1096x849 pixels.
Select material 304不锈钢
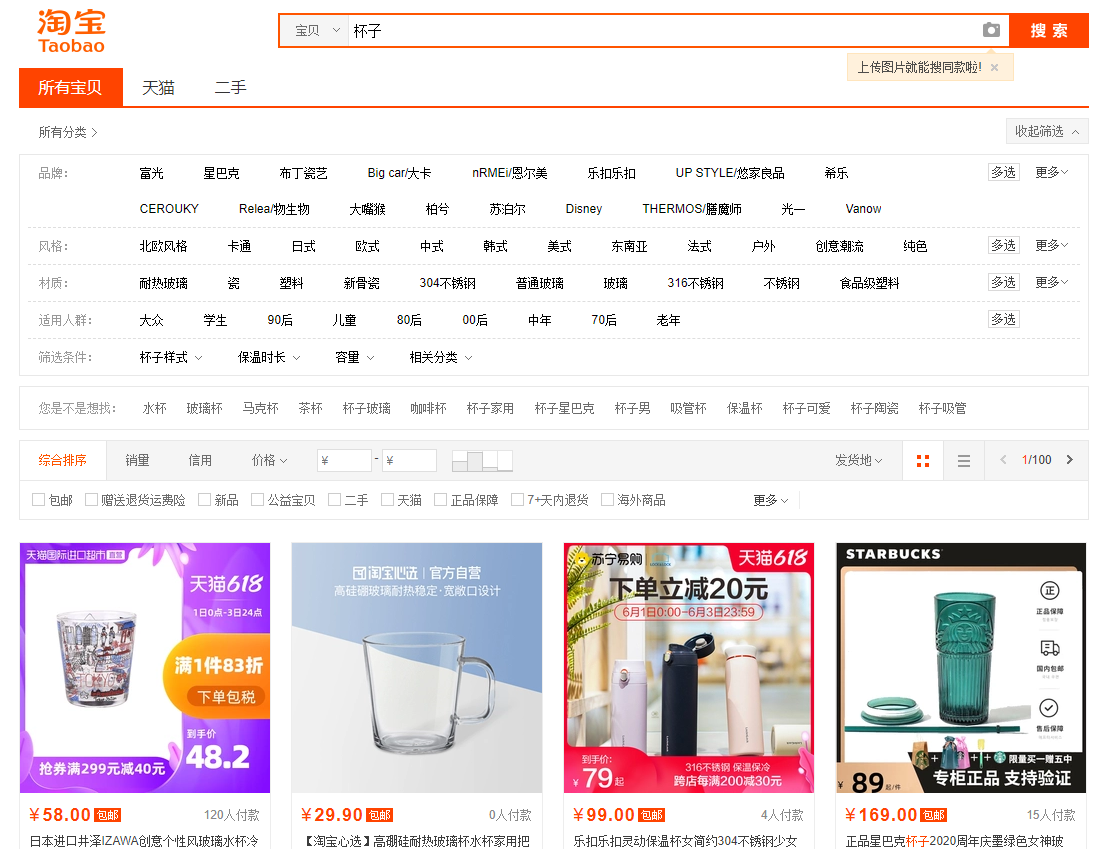(x=447, y=283)
